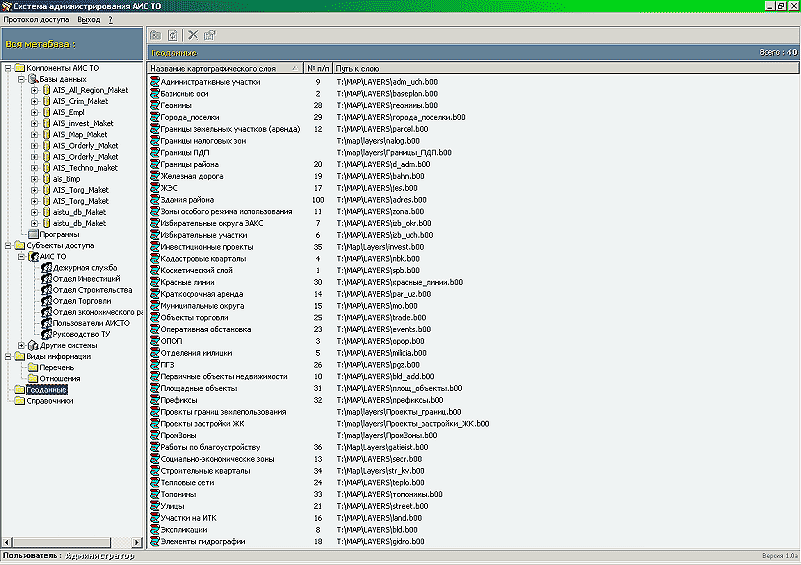Click the properties icon right of delete
The width and height of the screenshot is (801, 565).
(210, 35)
